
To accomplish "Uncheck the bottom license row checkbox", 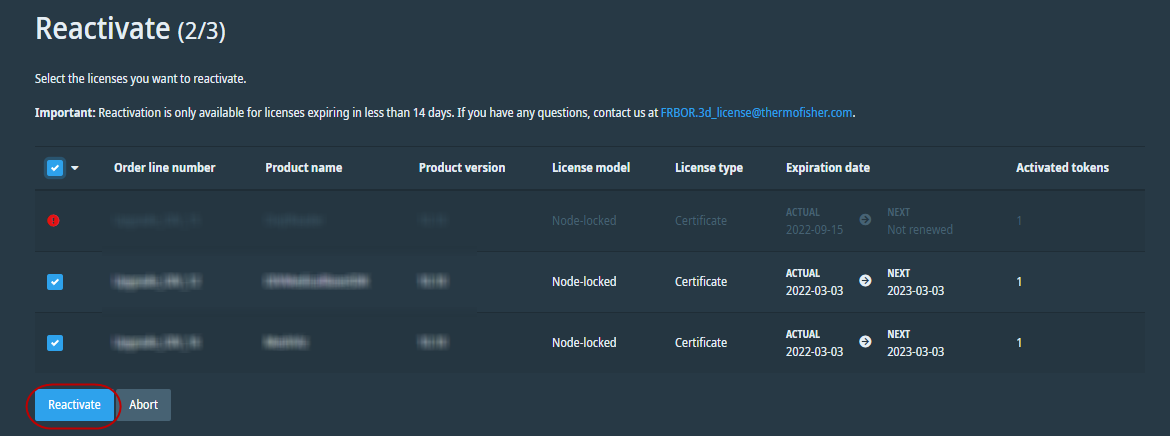I will (55, 343).
